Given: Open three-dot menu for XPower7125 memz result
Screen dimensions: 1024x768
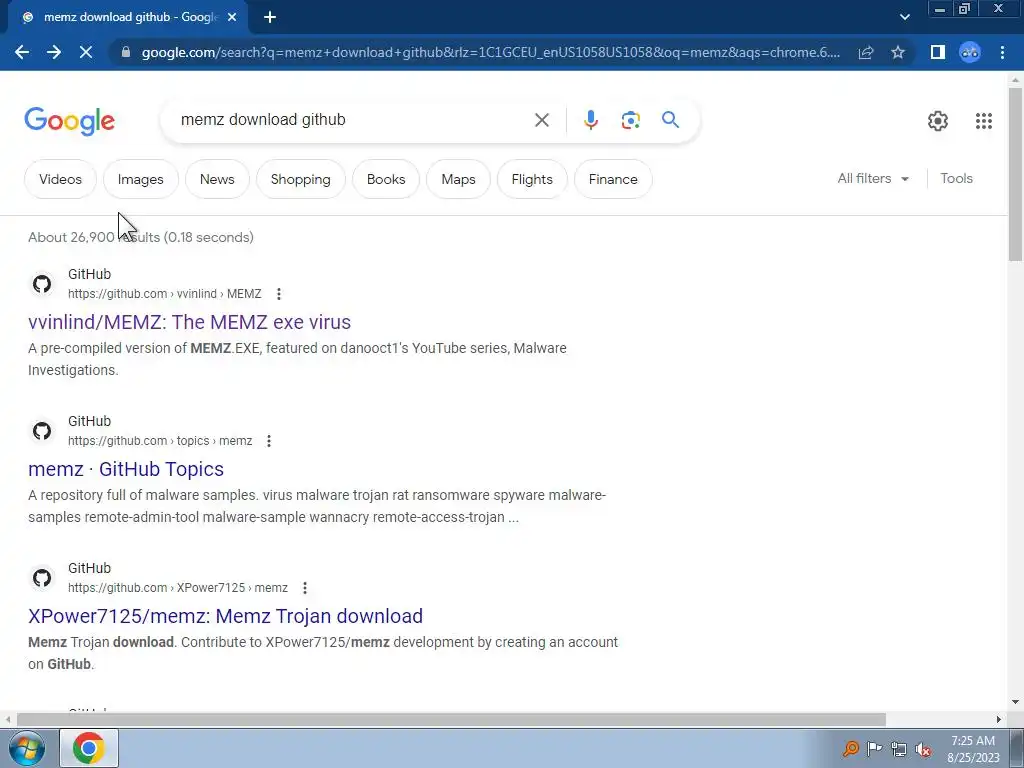Looking at the screenshot, I should click(x=305, y=588).
